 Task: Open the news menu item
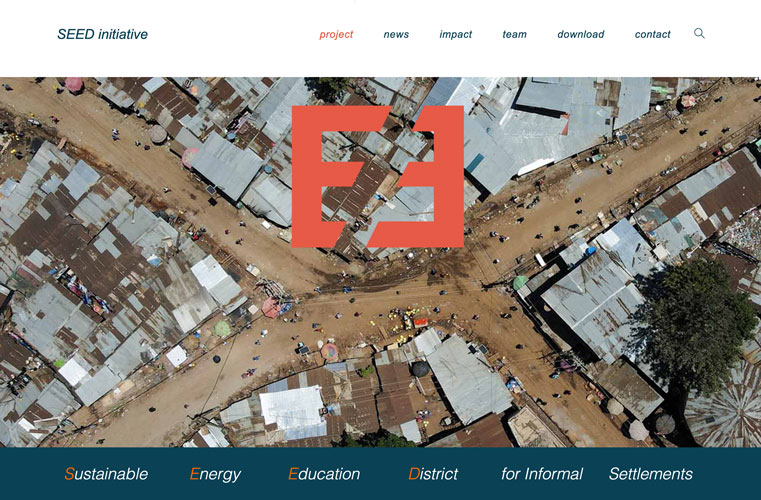[396, 34]
